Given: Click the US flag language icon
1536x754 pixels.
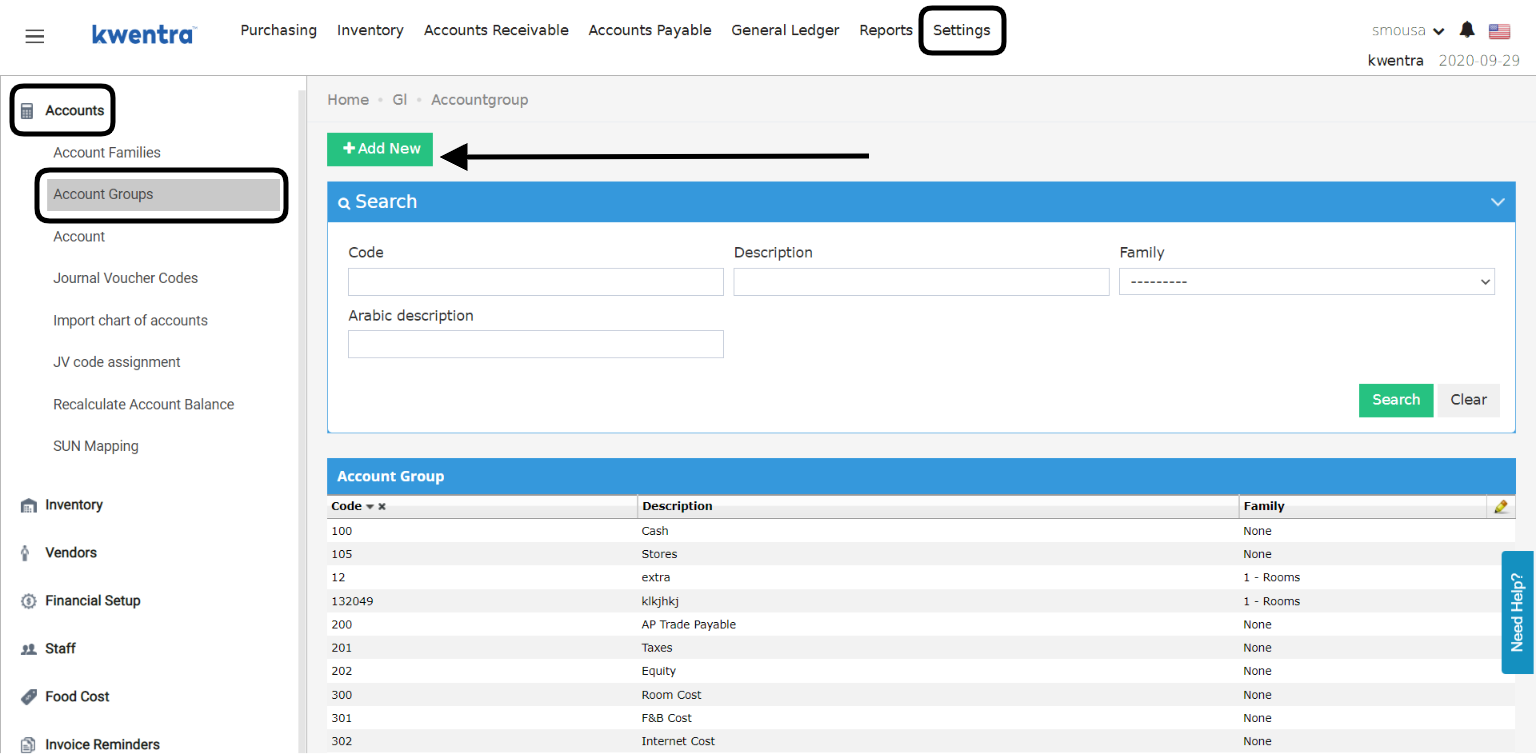Looking at the screenshot, I should (x=1499, y=31).
